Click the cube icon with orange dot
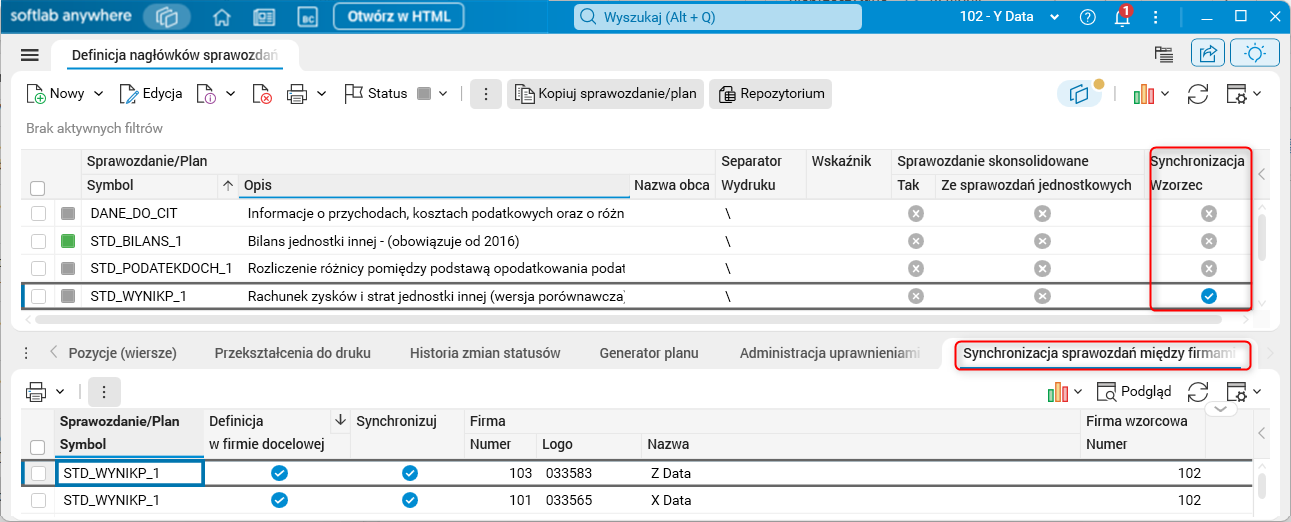This screenshot has width=1291, height=522. pyautogui.click(x=1080, y=93)
